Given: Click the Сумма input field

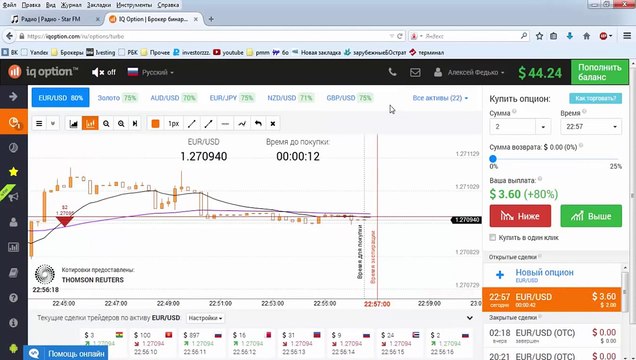Looking at the screenshot, I should pos(513,126).
